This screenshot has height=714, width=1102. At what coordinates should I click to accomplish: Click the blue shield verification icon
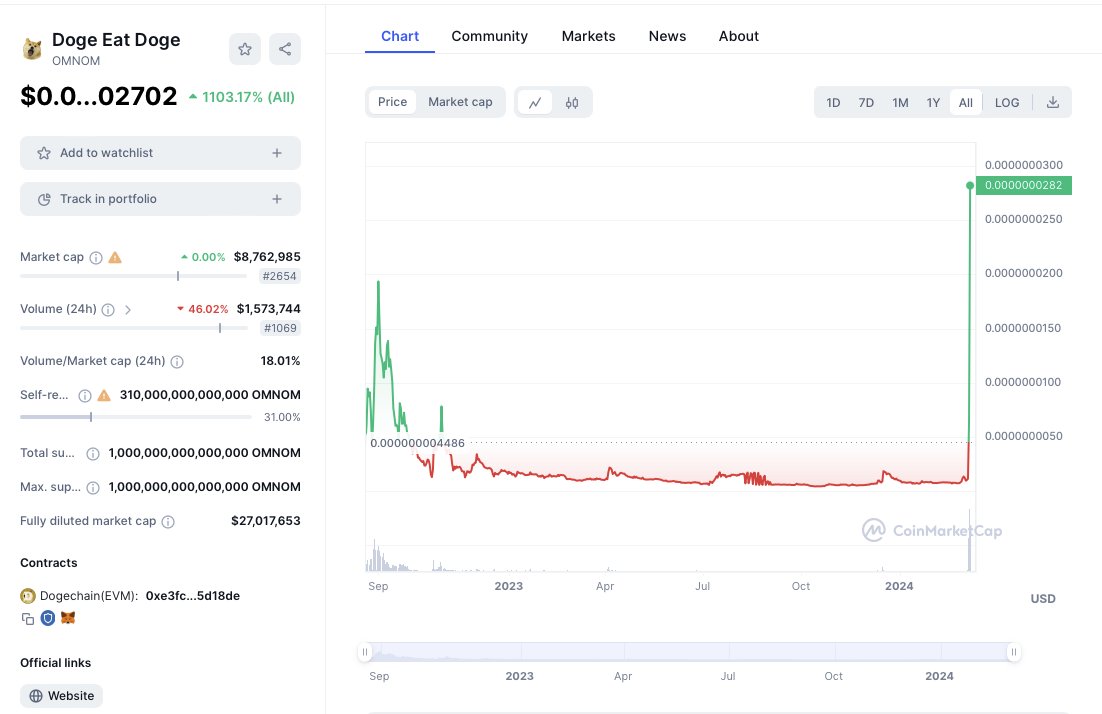click(48, 618)
